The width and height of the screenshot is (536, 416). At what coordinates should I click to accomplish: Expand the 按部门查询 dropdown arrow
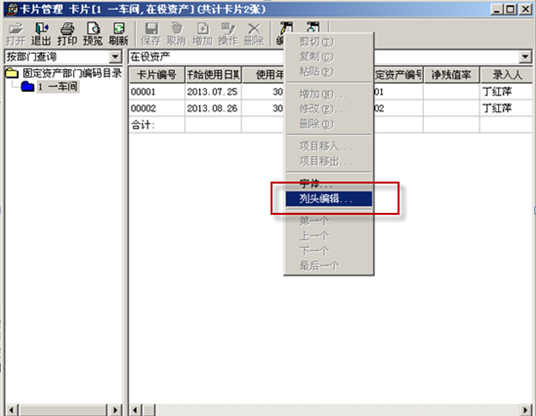115,57
